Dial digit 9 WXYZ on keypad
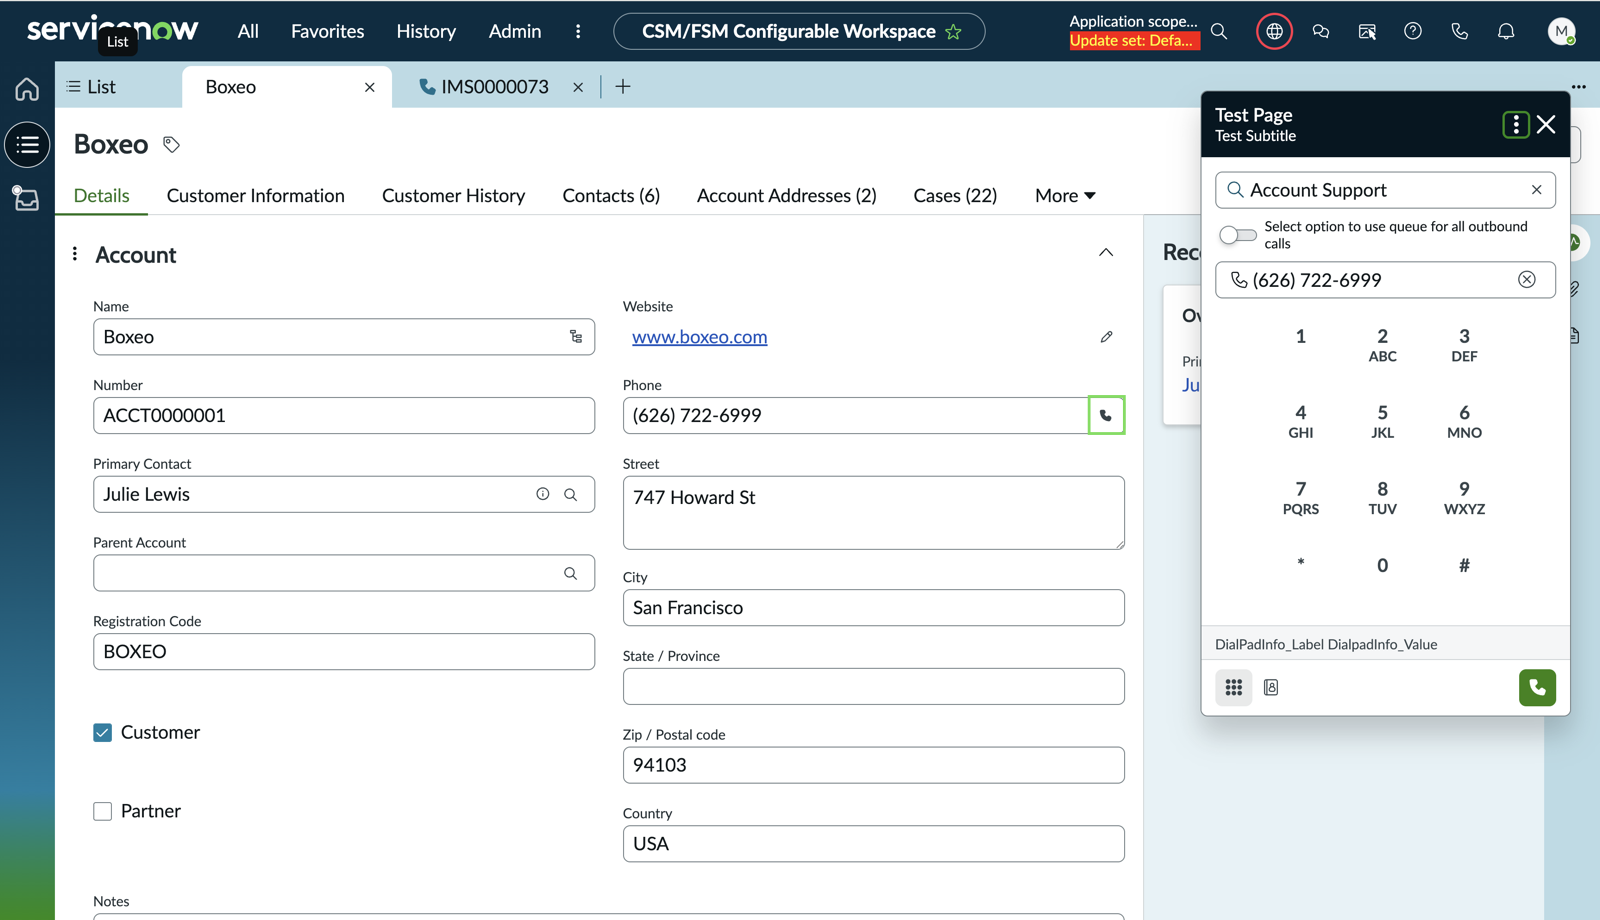The height and width of the screenshot is (920, 1600). (1464, 497)
